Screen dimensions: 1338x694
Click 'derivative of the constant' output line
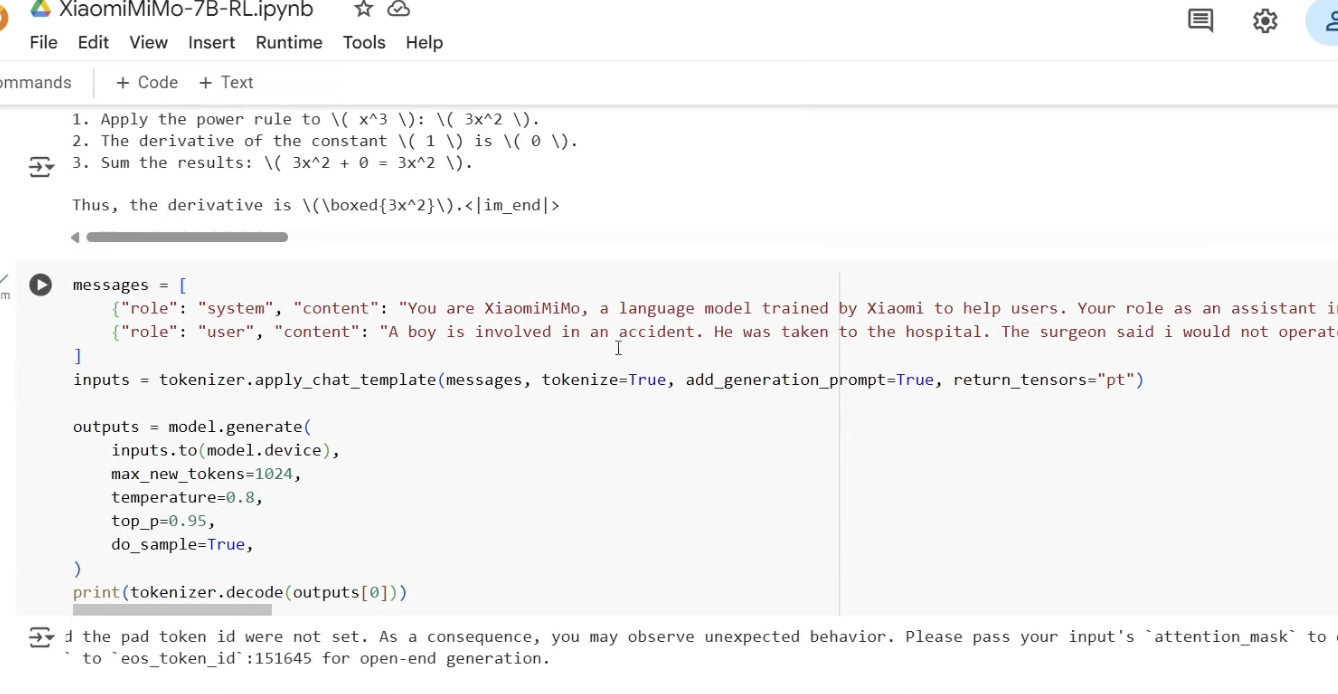click(325, 141)
